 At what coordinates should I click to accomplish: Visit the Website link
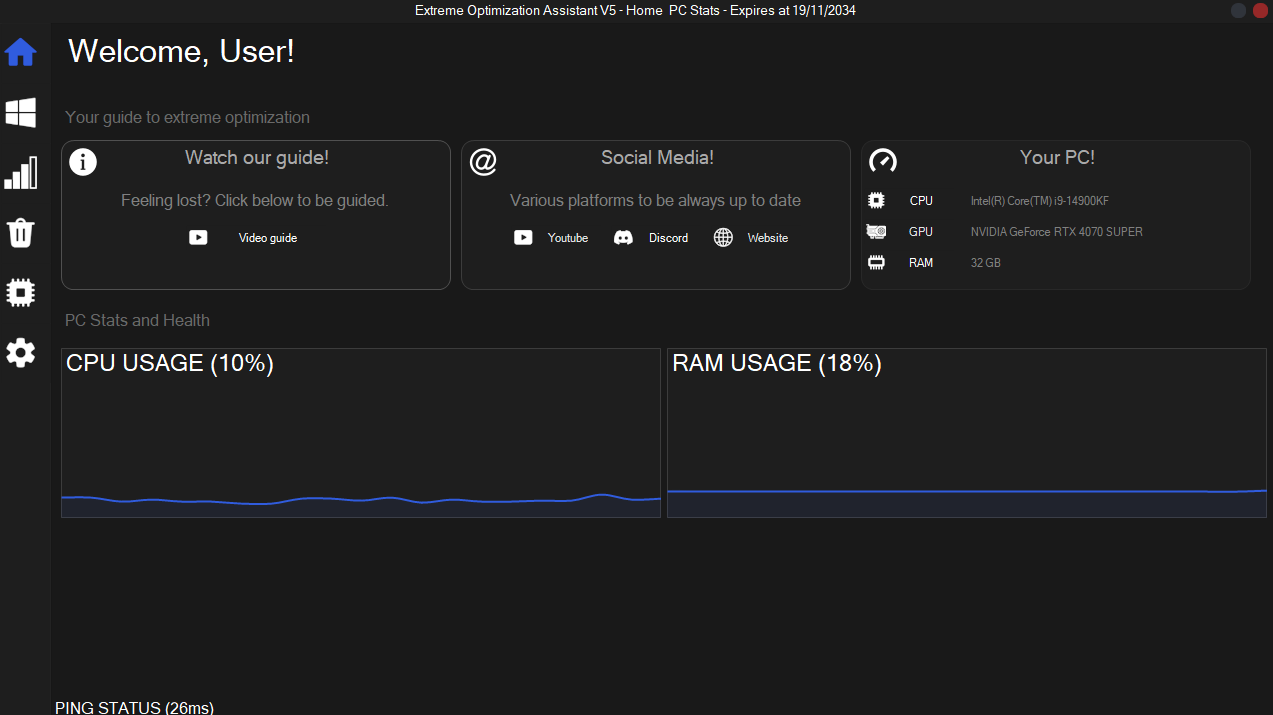tap(767, 238)
